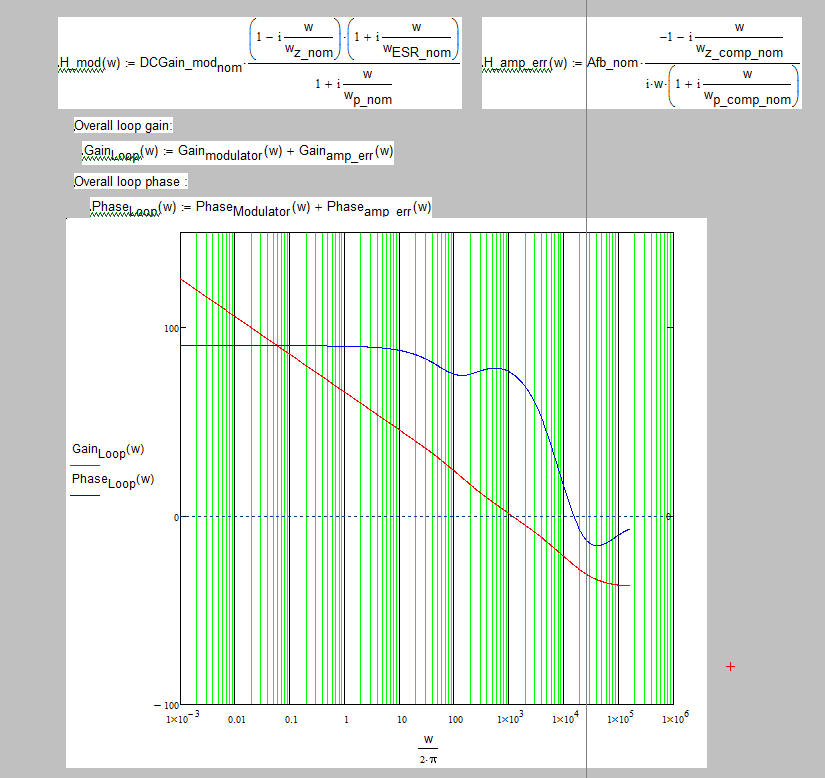Click the x-axis lower limit 1×10^-3

(183, 718)
